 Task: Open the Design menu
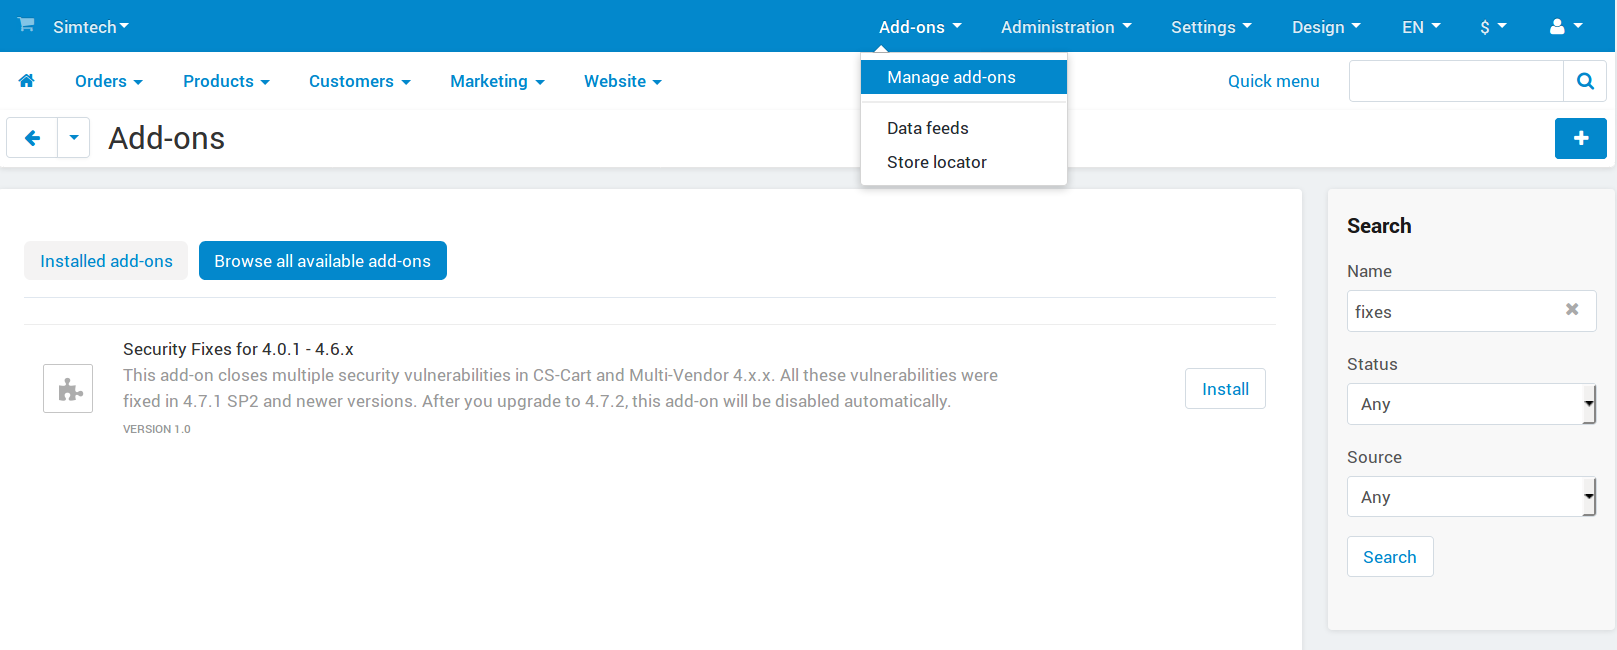1326,27
